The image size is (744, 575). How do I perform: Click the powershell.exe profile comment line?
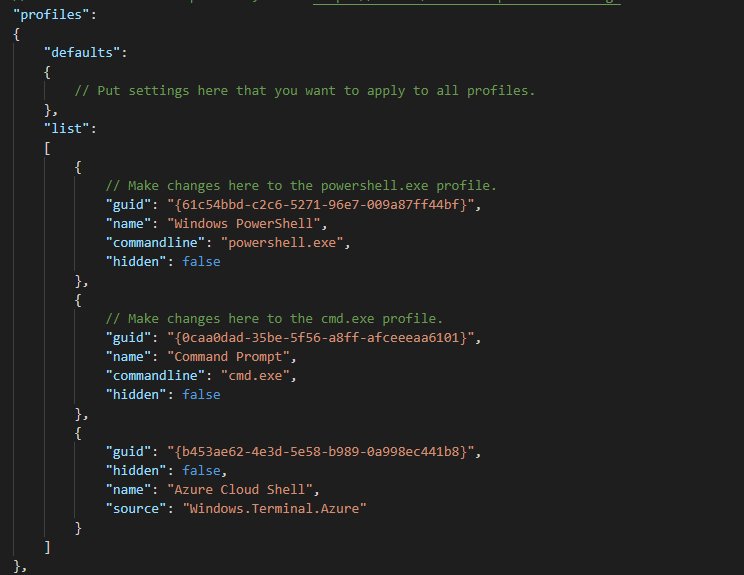[301, 185]
